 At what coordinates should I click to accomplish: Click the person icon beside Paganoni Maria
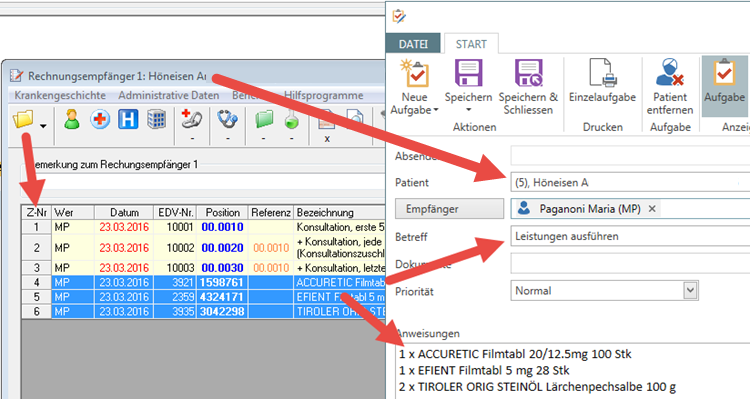pyautogui.click(x=524, y=208)
